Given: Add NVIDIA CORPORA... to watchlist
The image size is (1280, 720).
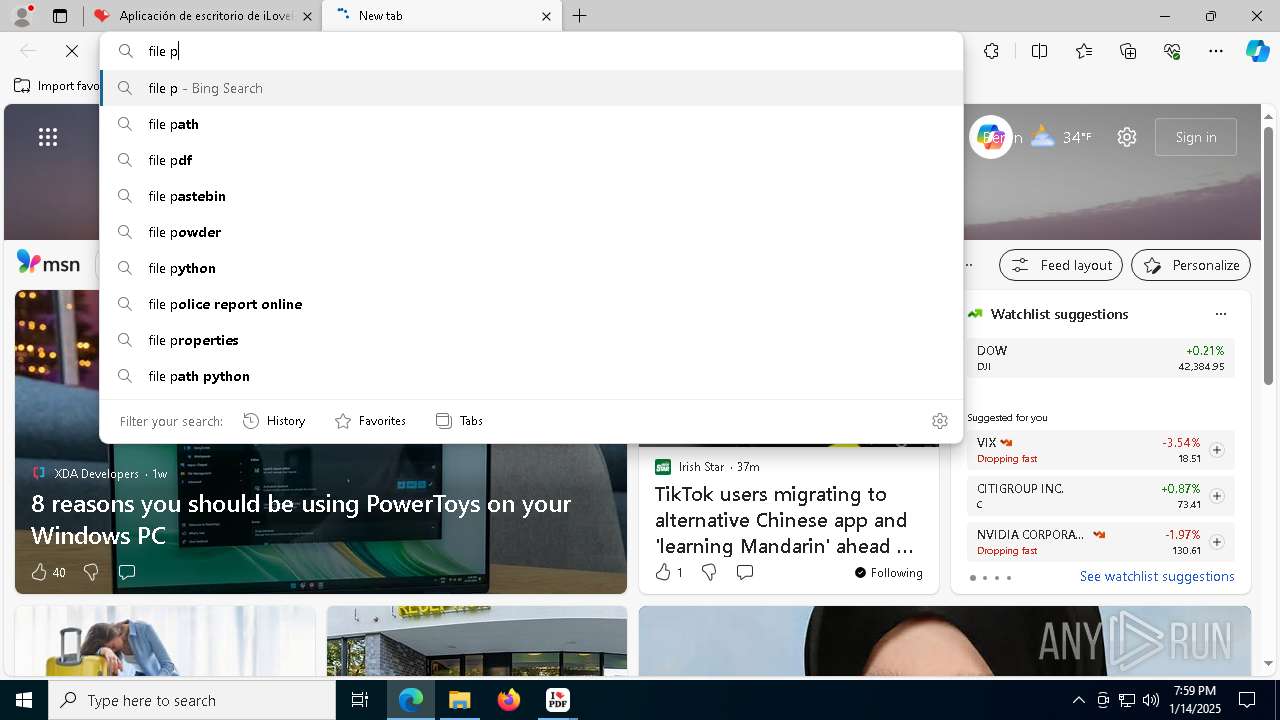Looking at the screenshot, I should [x=1217, y=542].
